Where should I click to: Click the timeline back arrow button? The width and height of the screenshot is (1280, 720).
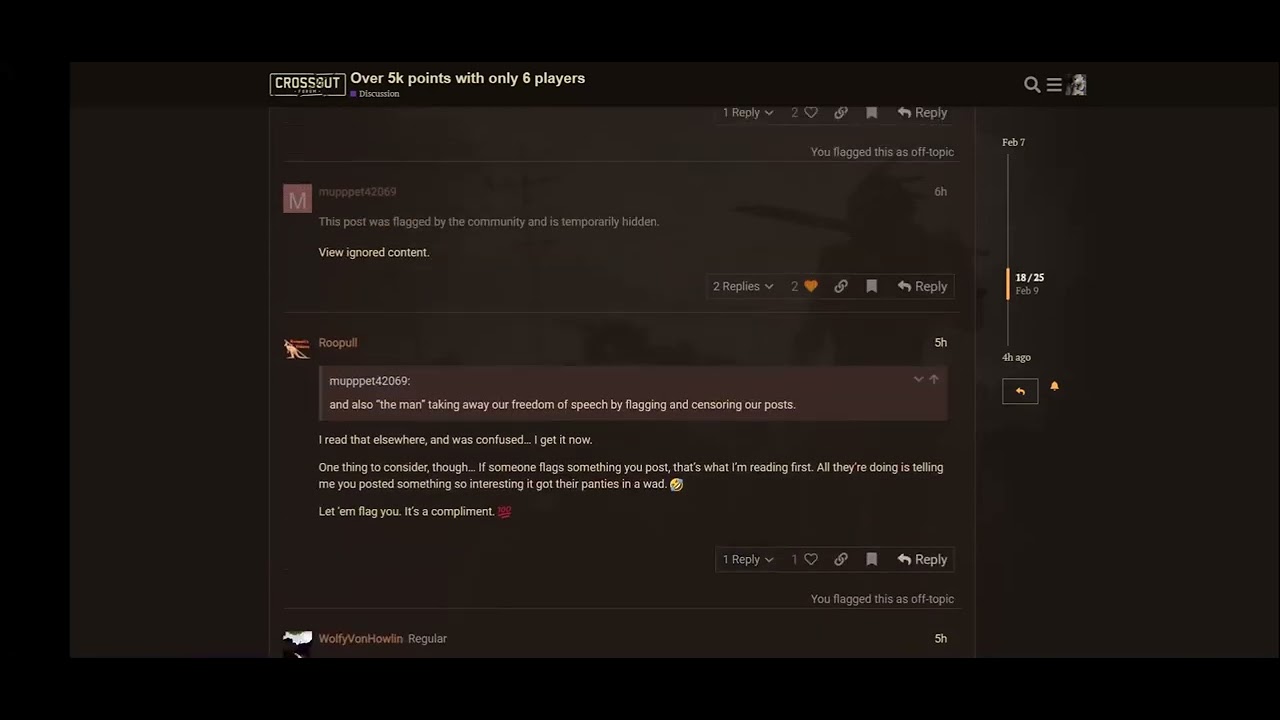[x=1020, y=391]
